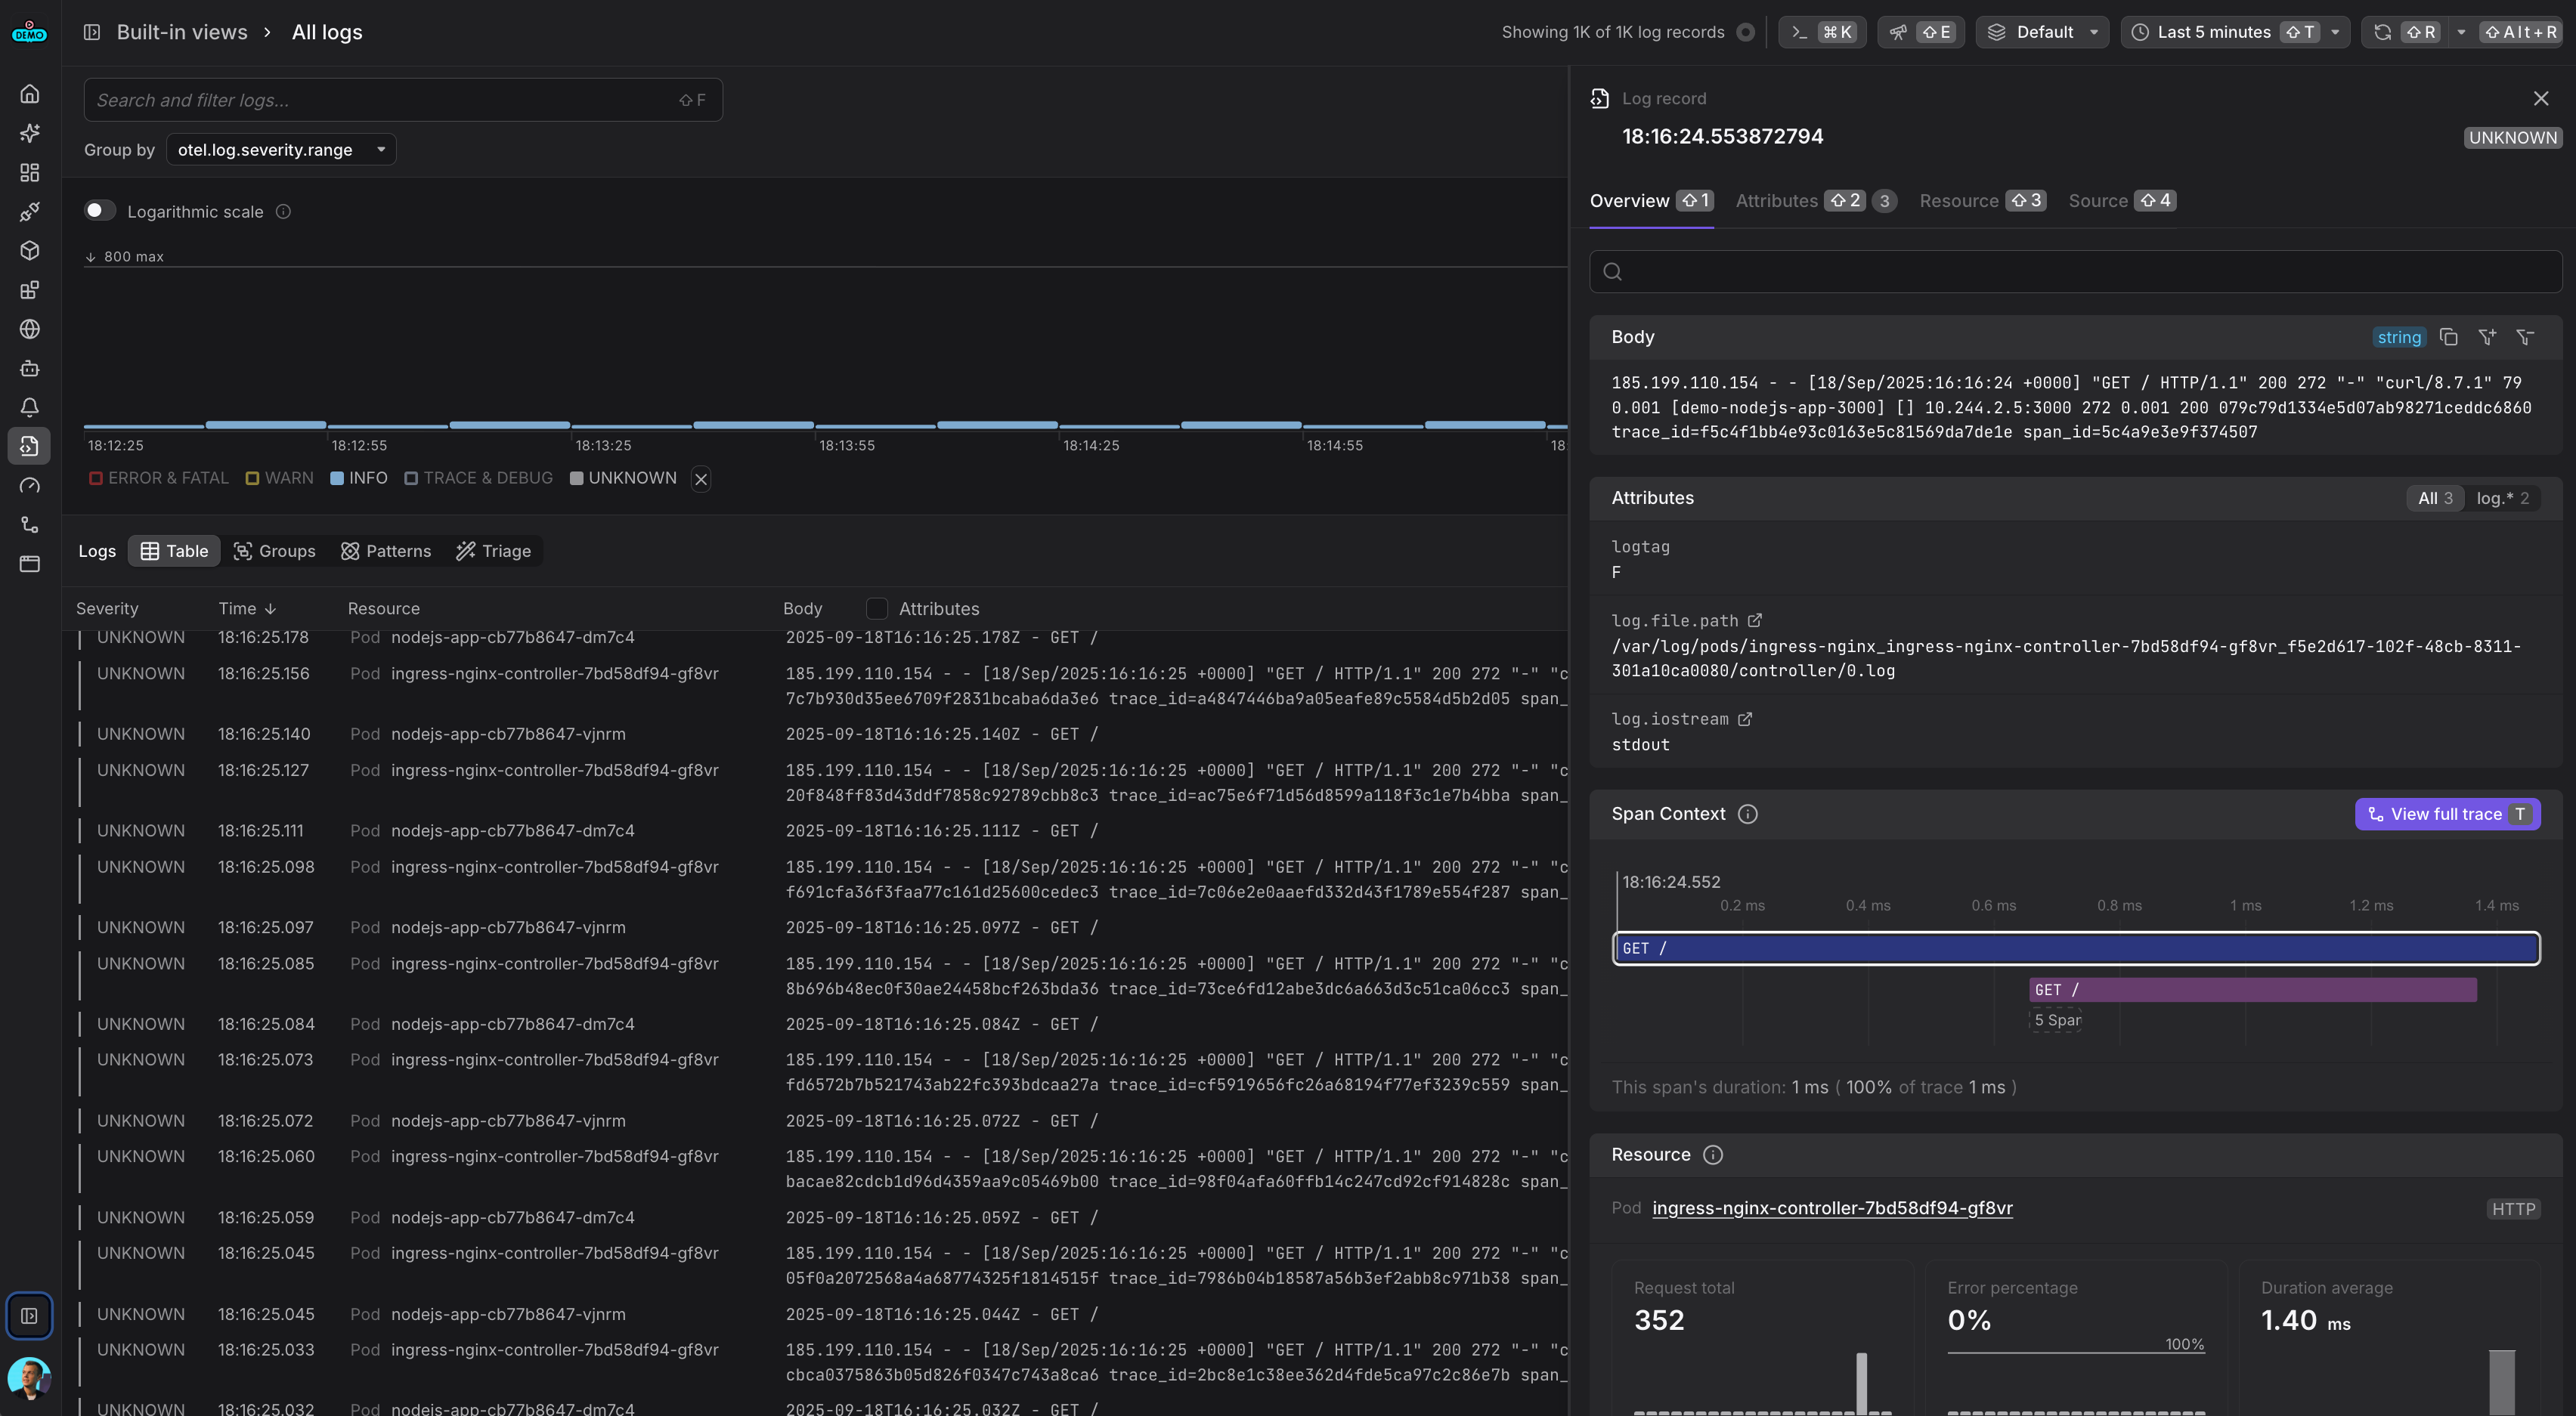
Task: Select the Table logs view
Action: (x=175, y=551)
